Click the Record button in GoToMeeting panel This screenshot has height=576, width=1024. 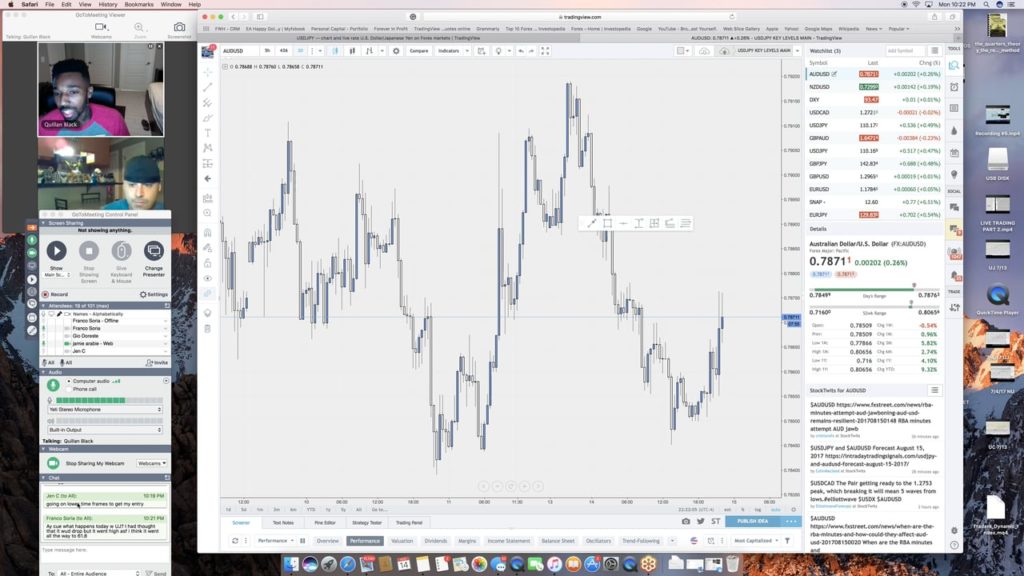[55, 295]
